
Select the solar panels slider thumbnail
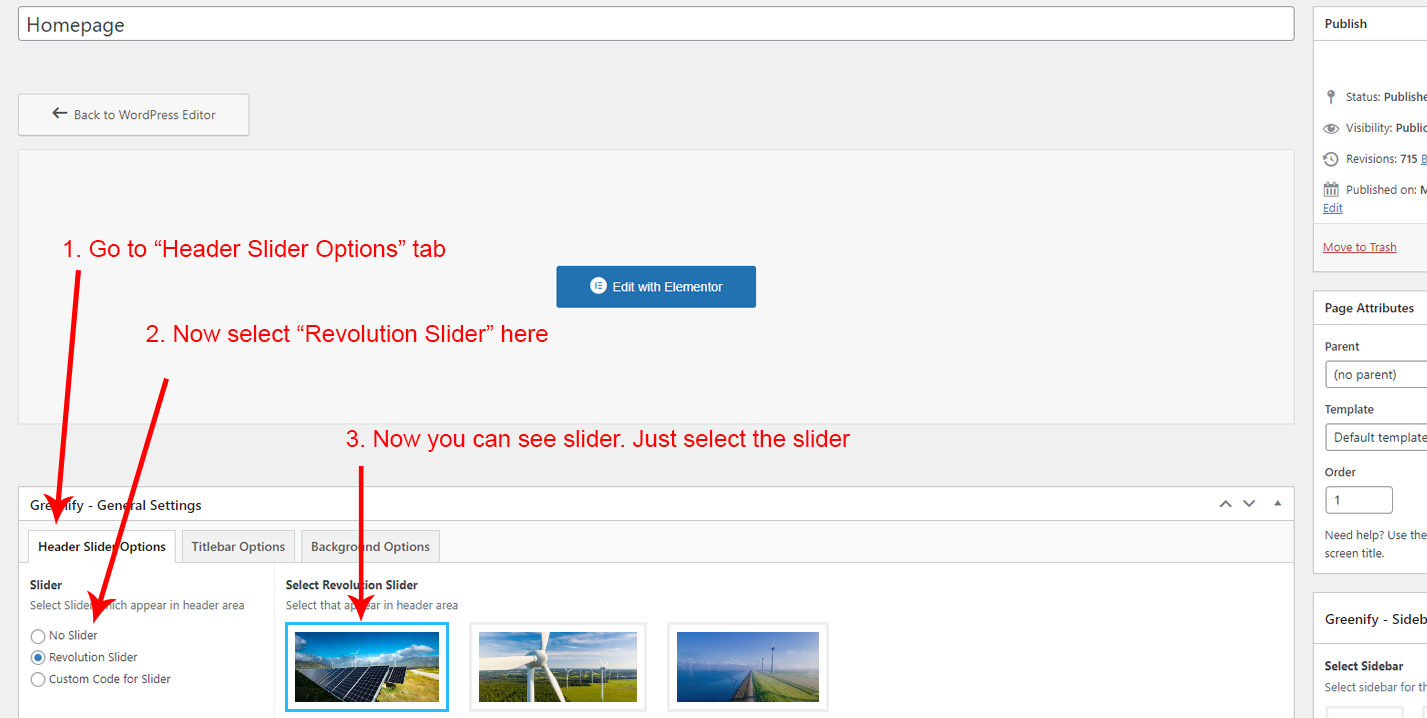pos(367,667)
